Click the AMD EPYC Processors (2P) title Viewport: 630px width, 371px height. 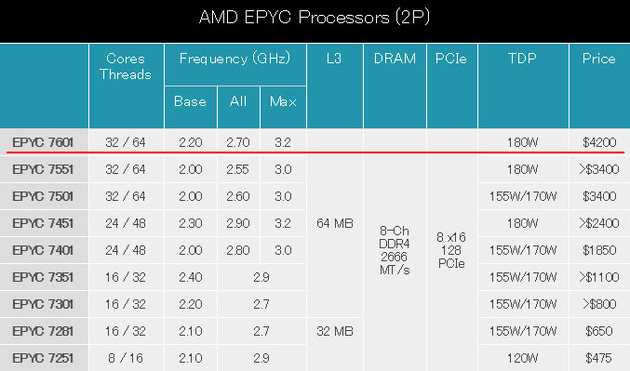click(x=315, y=17)
